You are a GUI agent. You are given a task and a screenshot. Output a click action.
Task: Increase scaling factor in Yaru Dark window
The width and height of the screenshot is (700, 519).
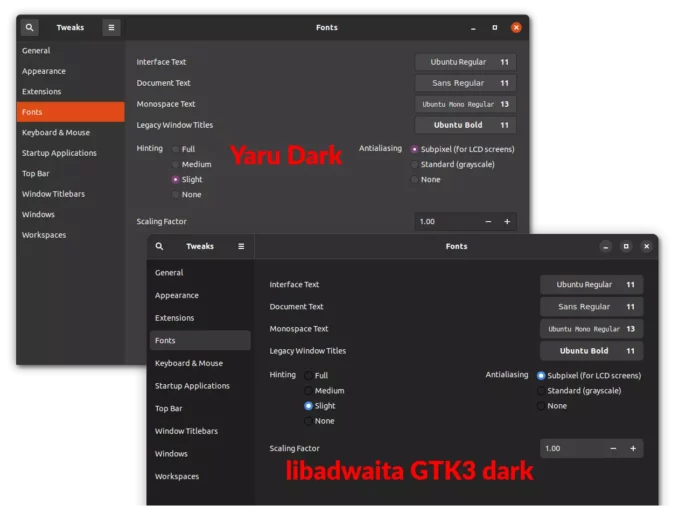pos(507,221)
